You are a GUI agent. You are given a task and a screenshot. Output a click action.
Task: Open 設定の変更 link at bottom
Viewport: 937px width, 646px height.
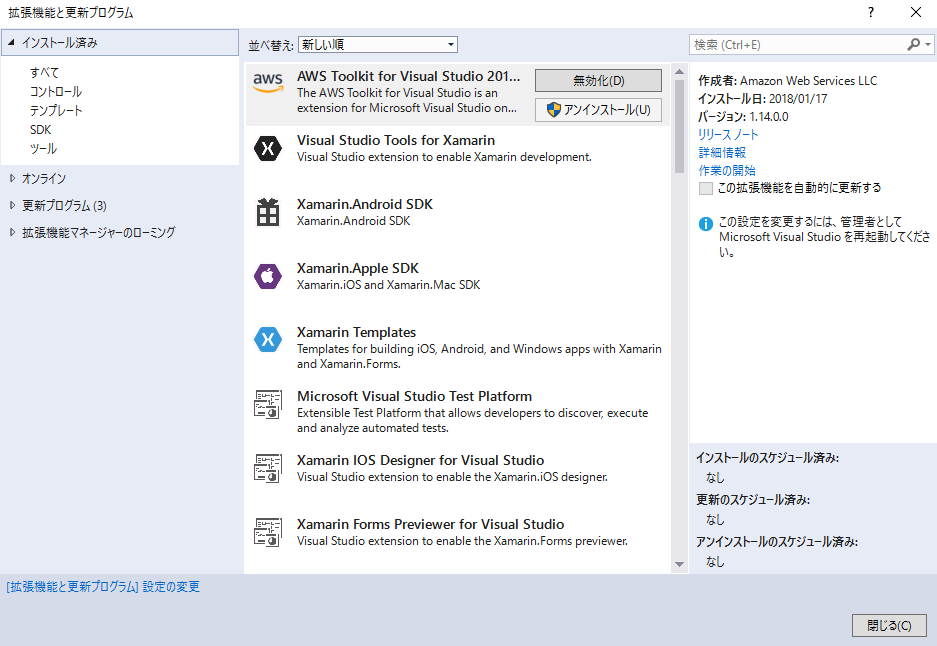[103, 587]
